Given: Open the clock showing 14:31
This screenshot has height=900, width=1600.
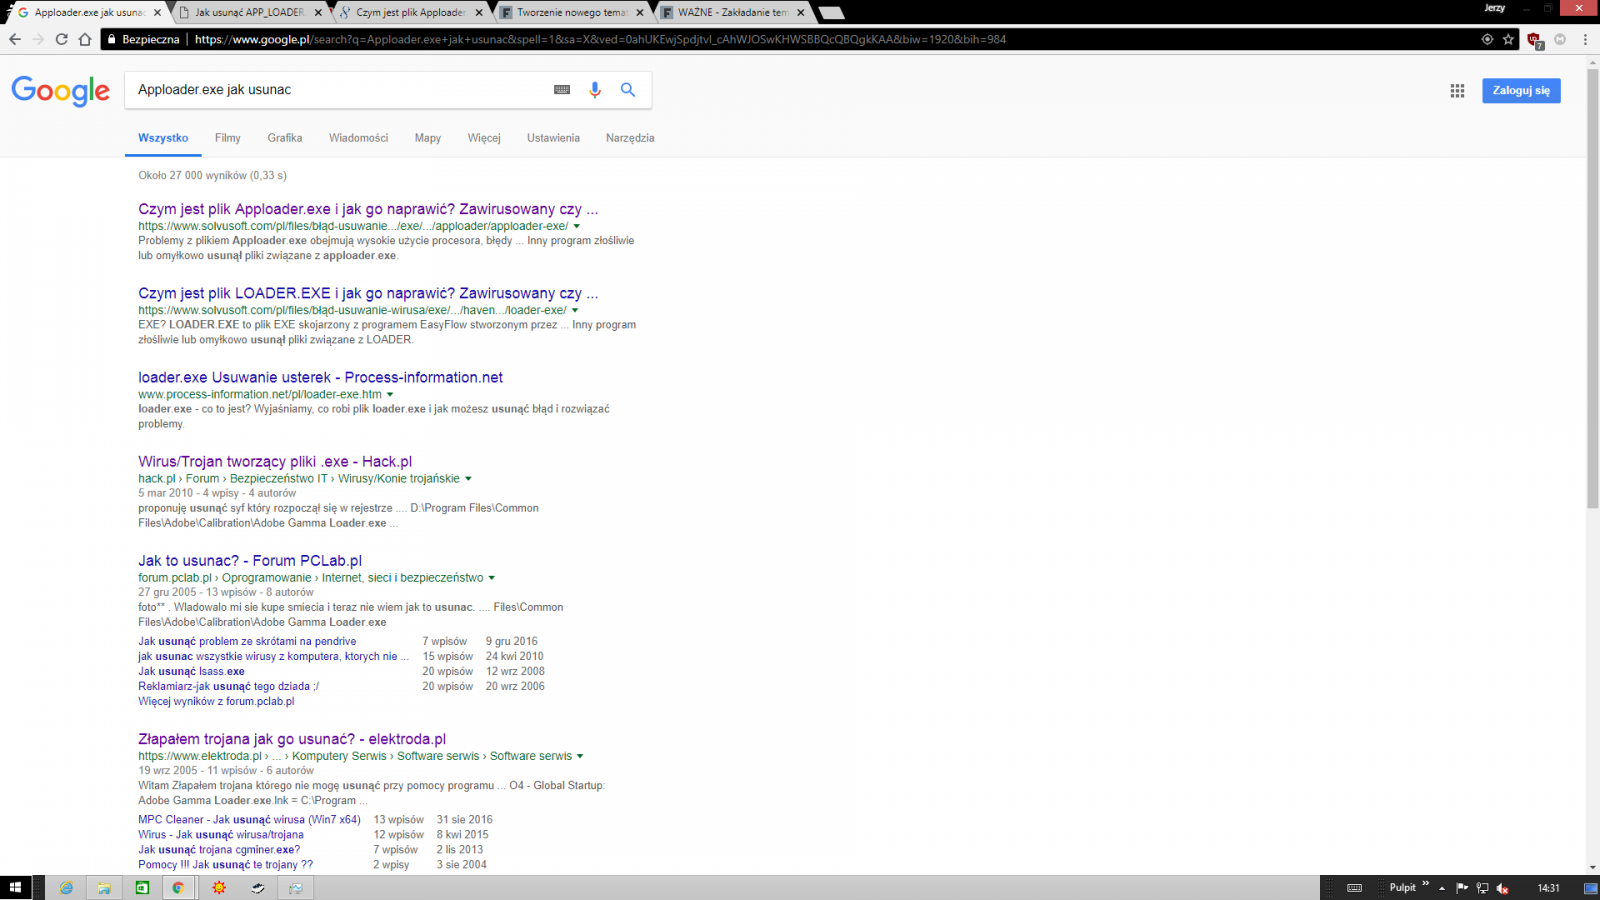Looking at the screenshot, I should pyautogui.click(x=1548, y=888).
